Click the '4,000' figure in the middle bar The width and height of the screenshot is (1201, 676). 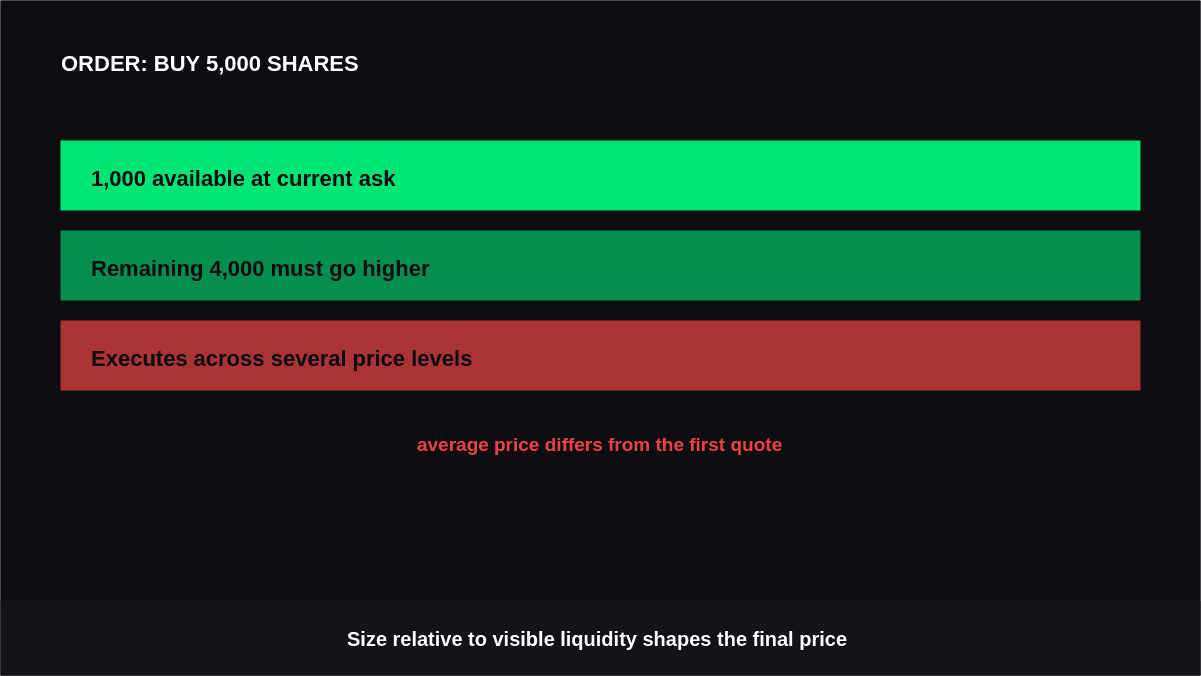click(x=237, y=269)
